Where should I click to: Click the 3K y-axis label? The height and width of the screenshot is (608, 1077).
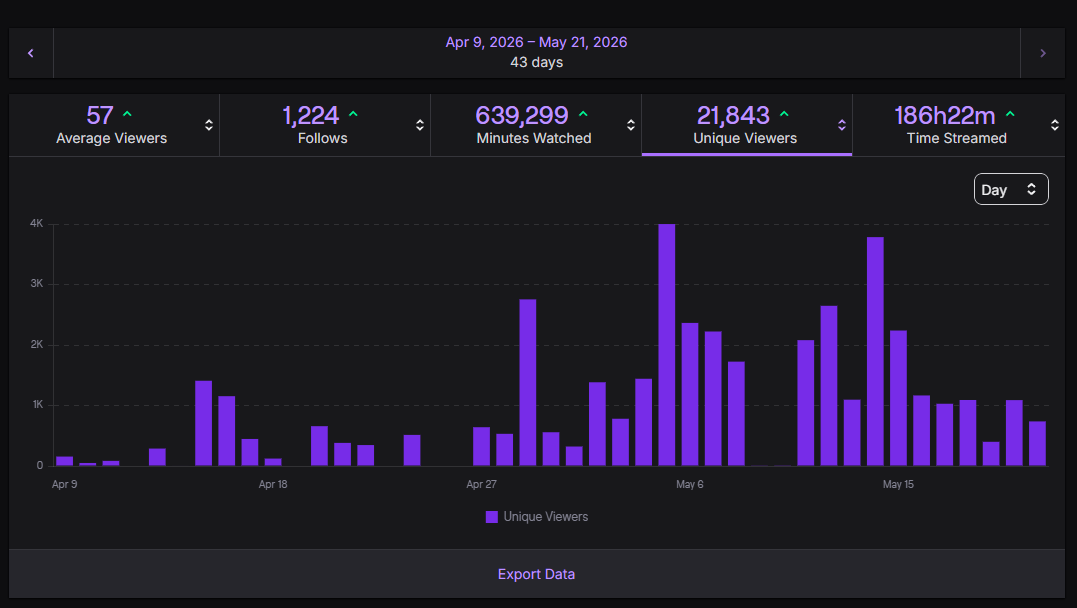[x=36, y=284]
